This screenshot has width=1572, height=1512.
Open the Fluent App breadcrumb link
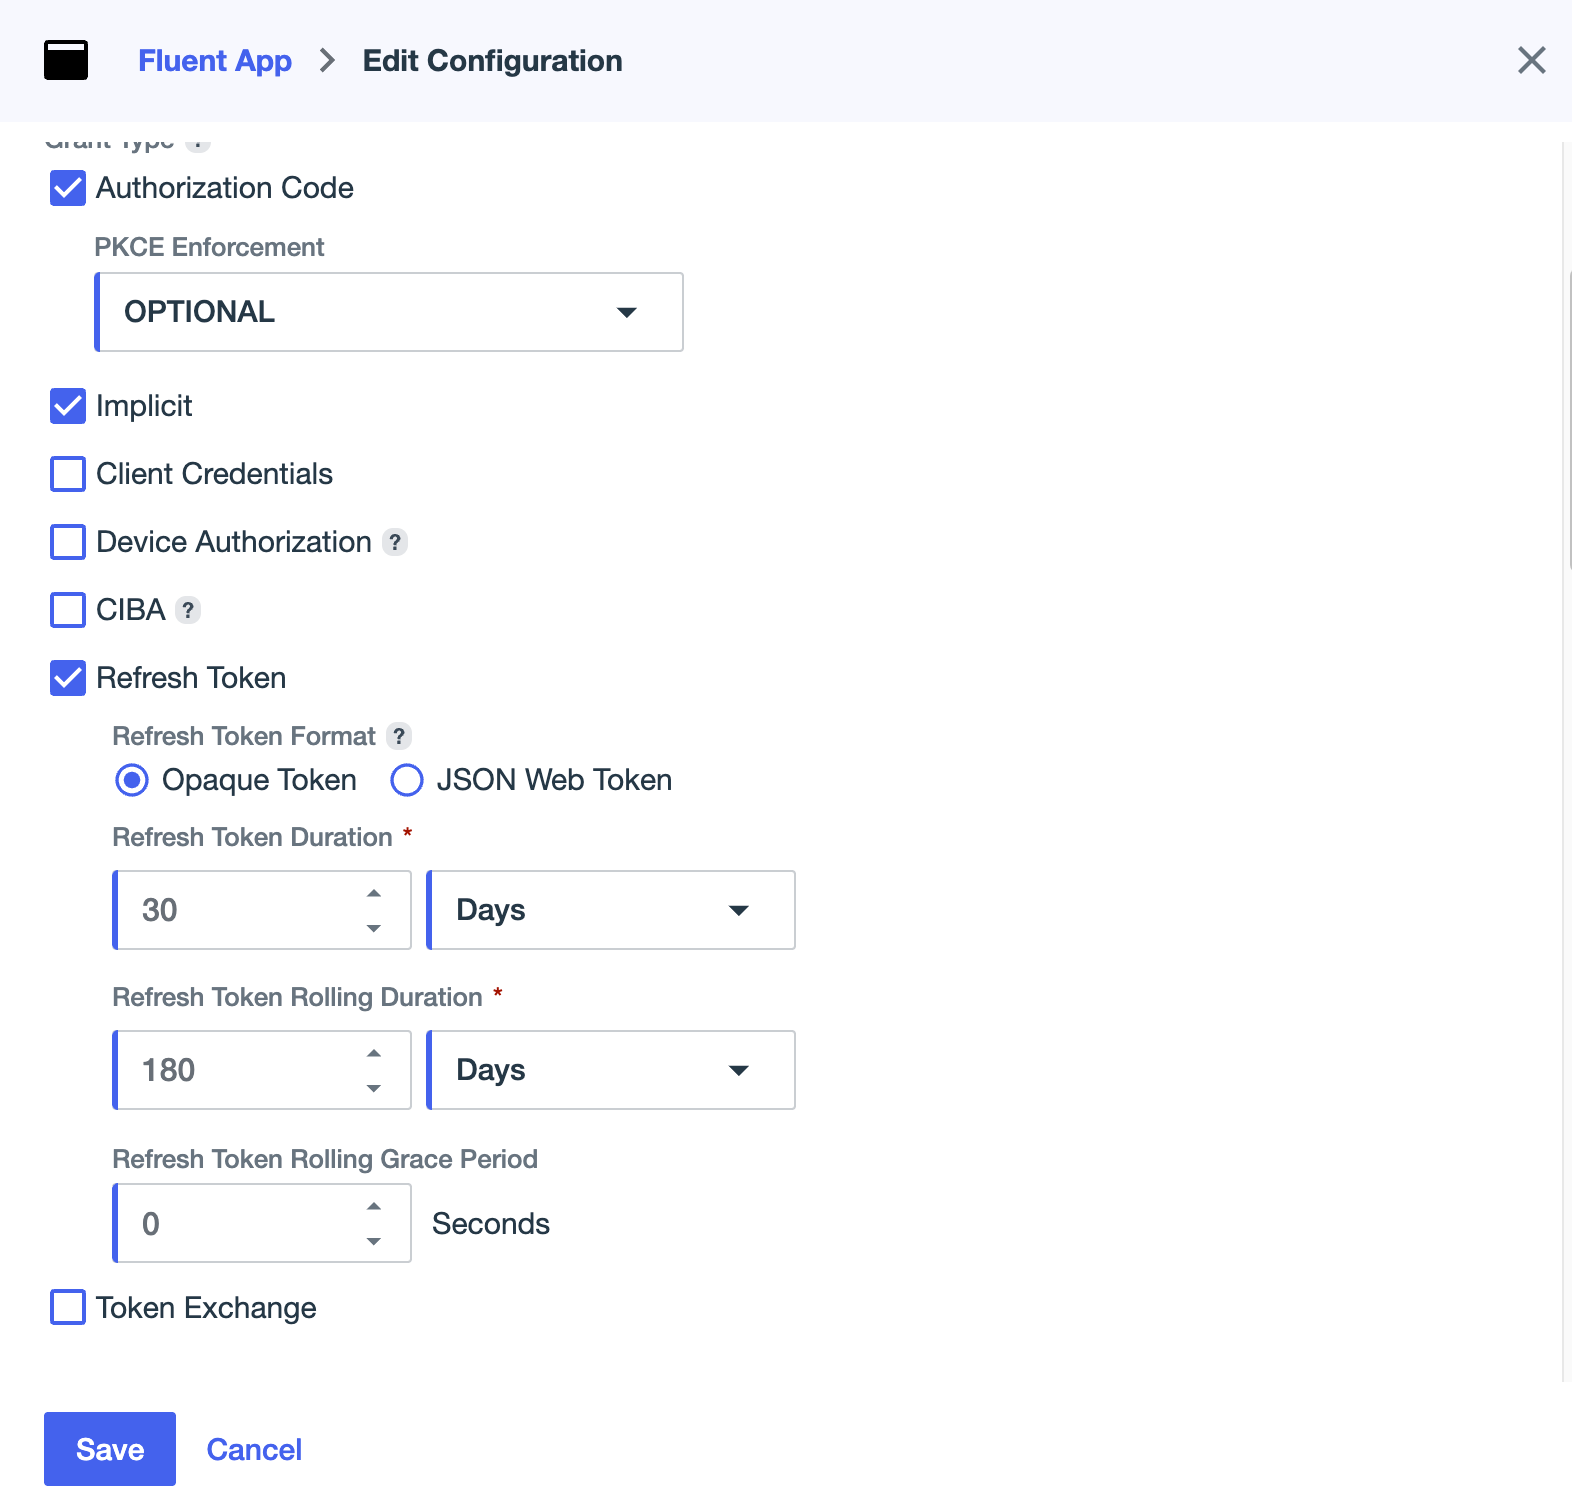point(215,61)
